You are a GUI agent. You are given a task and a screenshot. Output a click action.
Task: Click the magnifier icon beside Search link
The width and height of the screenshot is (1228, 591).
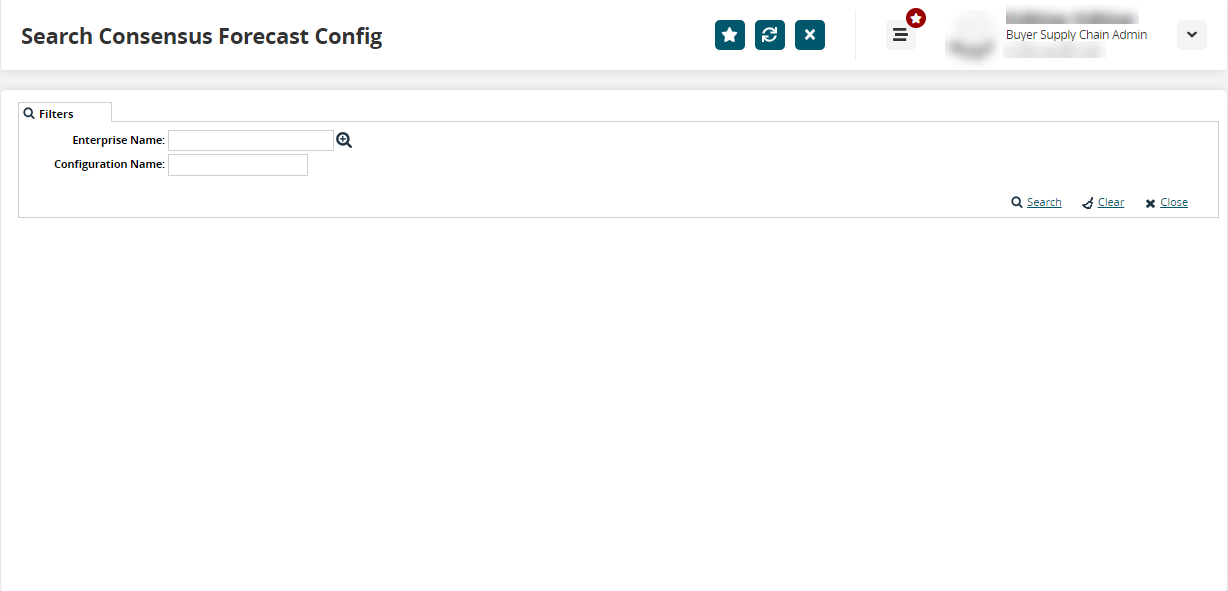[1017, 203]
